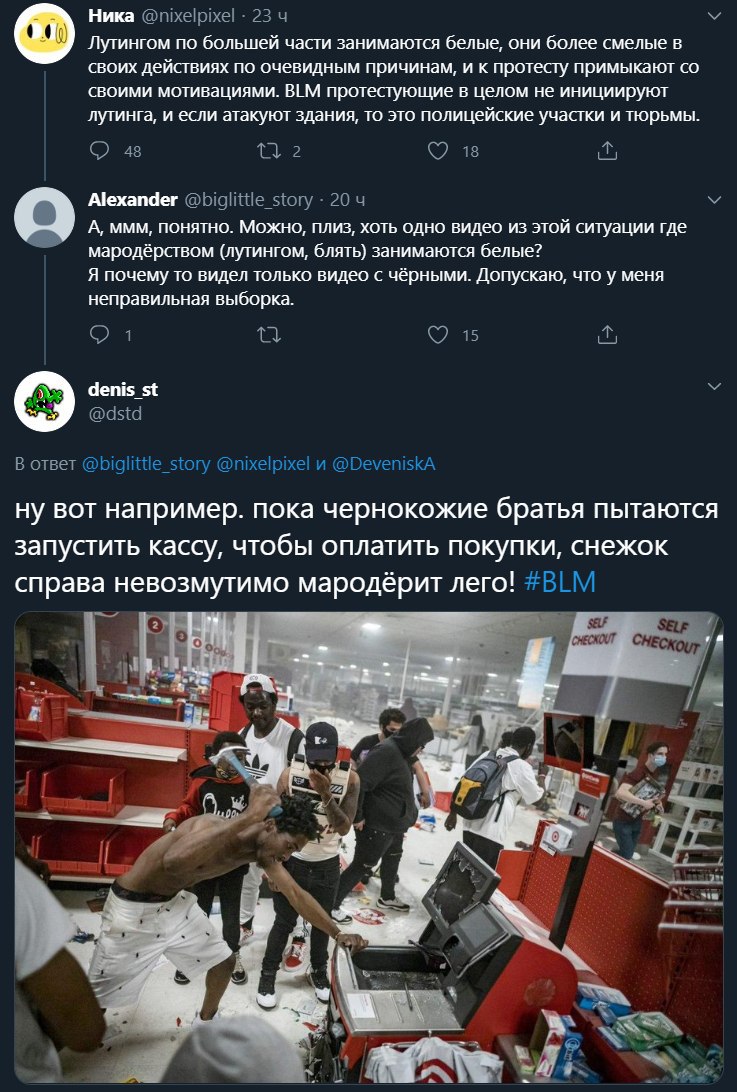Reply to Ника's tweet via comment icon
The height and width of the screenshot is (1092, 737).
pyautogui.click(x=100, y=150)
